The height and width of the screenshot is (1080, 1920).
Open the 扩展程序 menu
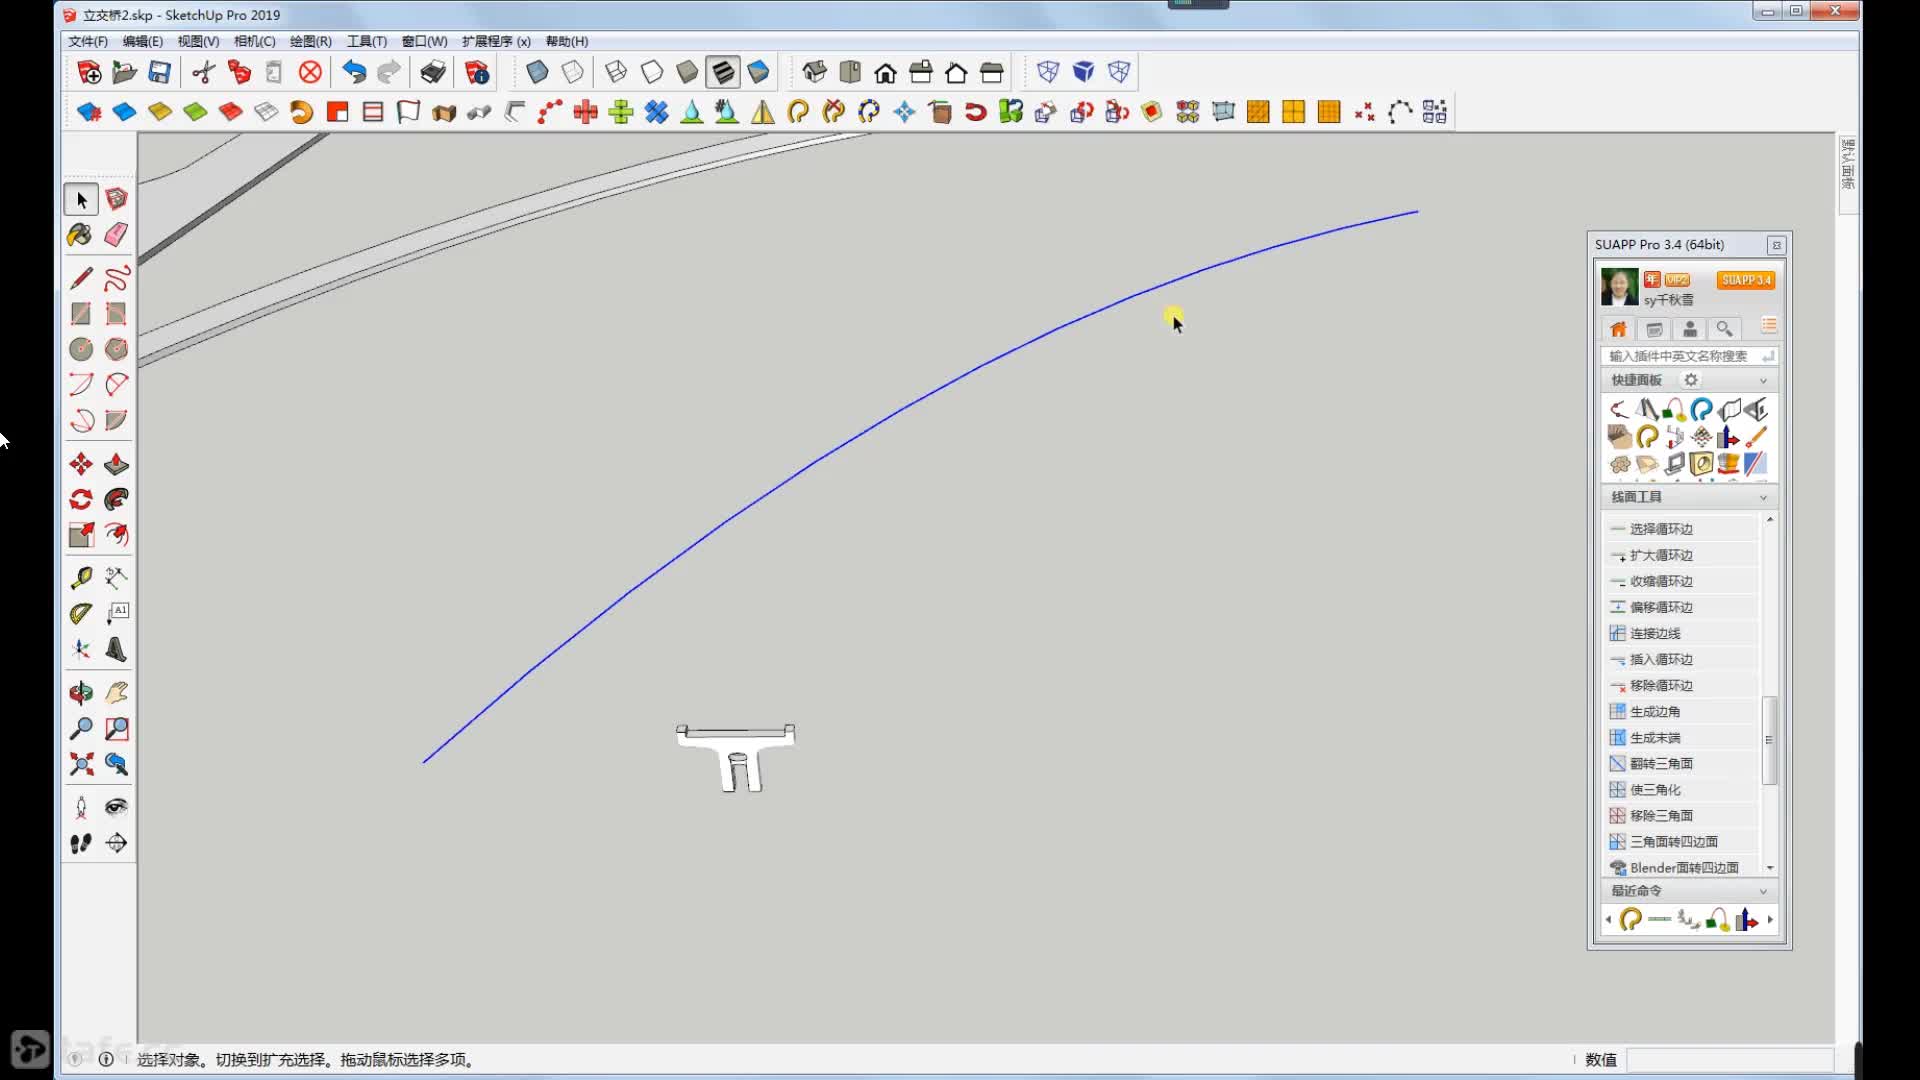point(496,41)
